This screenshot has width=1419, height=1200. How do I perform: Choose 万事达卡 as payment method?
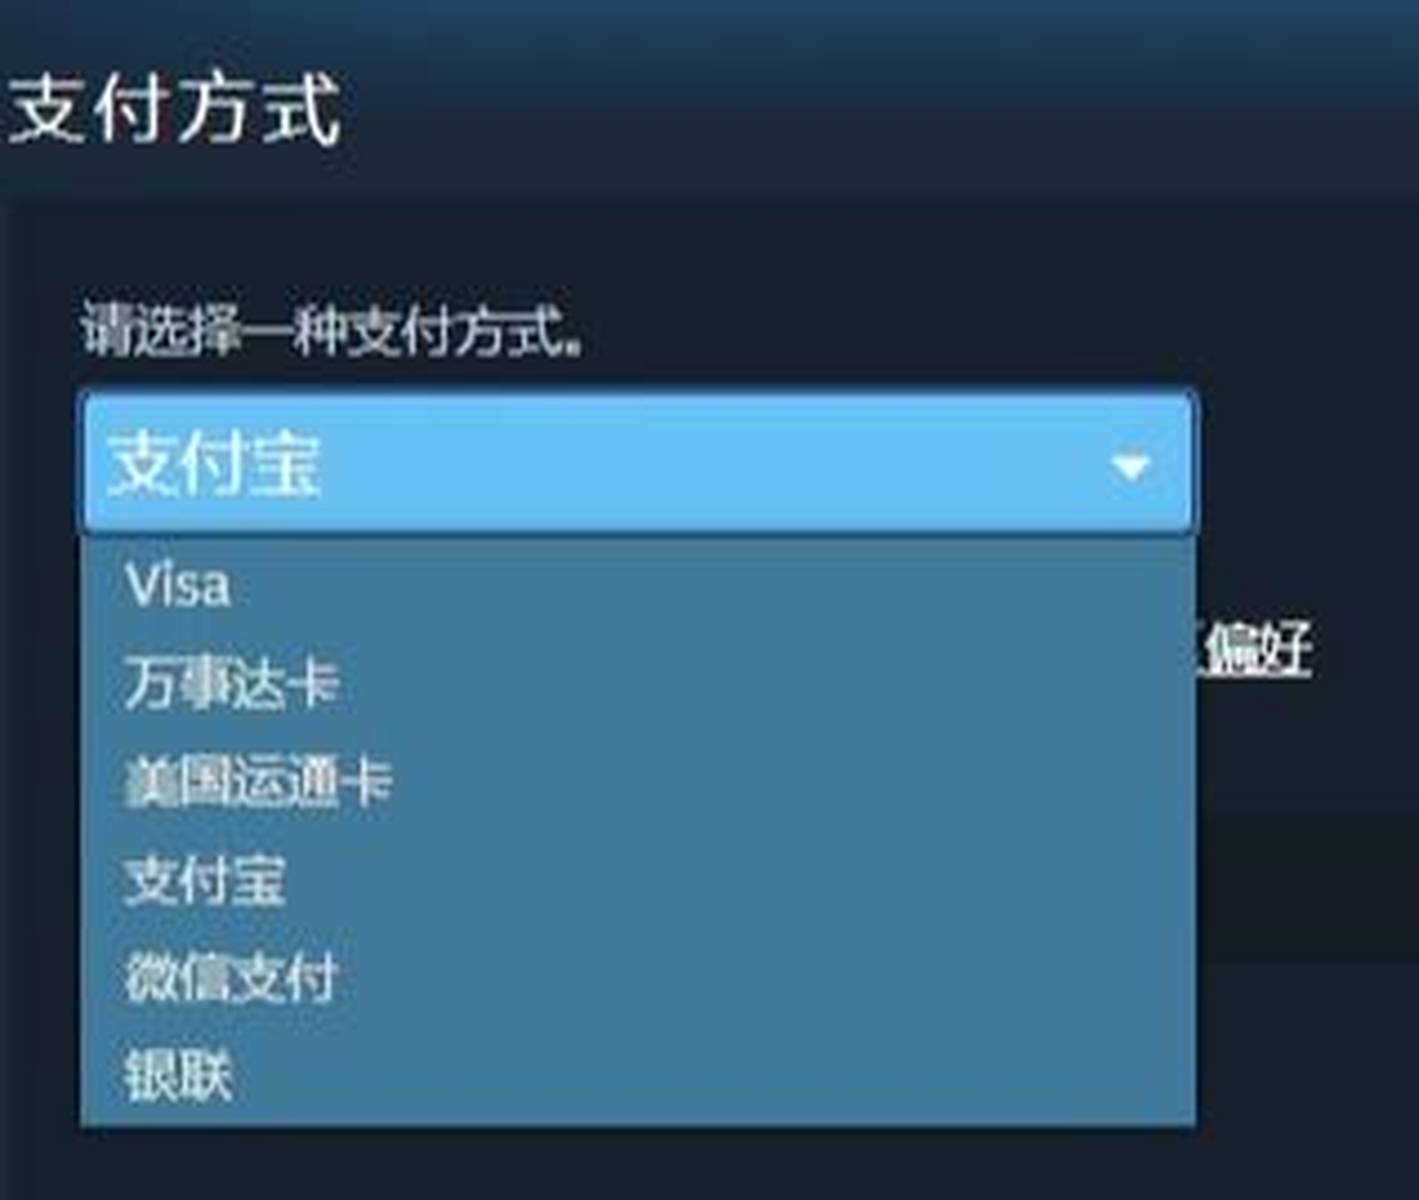[x=637, y=683]
